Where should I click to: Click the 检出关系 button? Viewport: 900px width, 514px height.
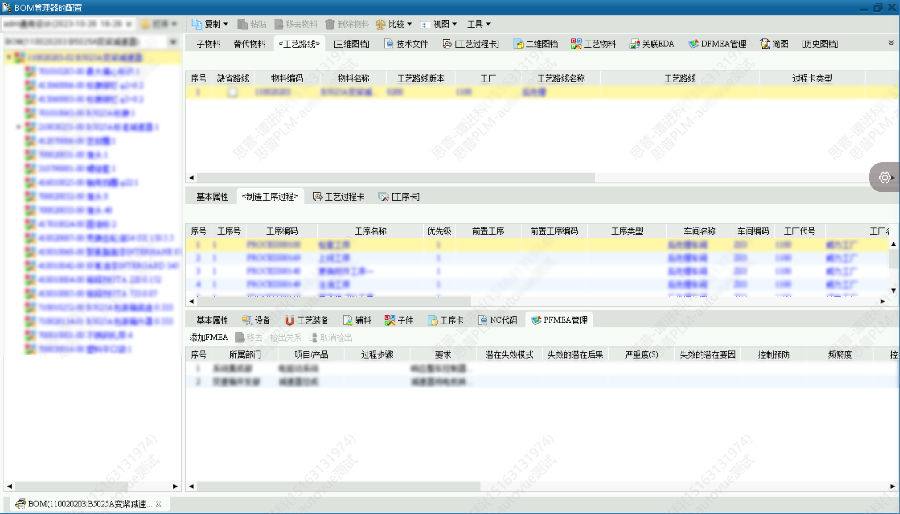click(x=285, y=338)
